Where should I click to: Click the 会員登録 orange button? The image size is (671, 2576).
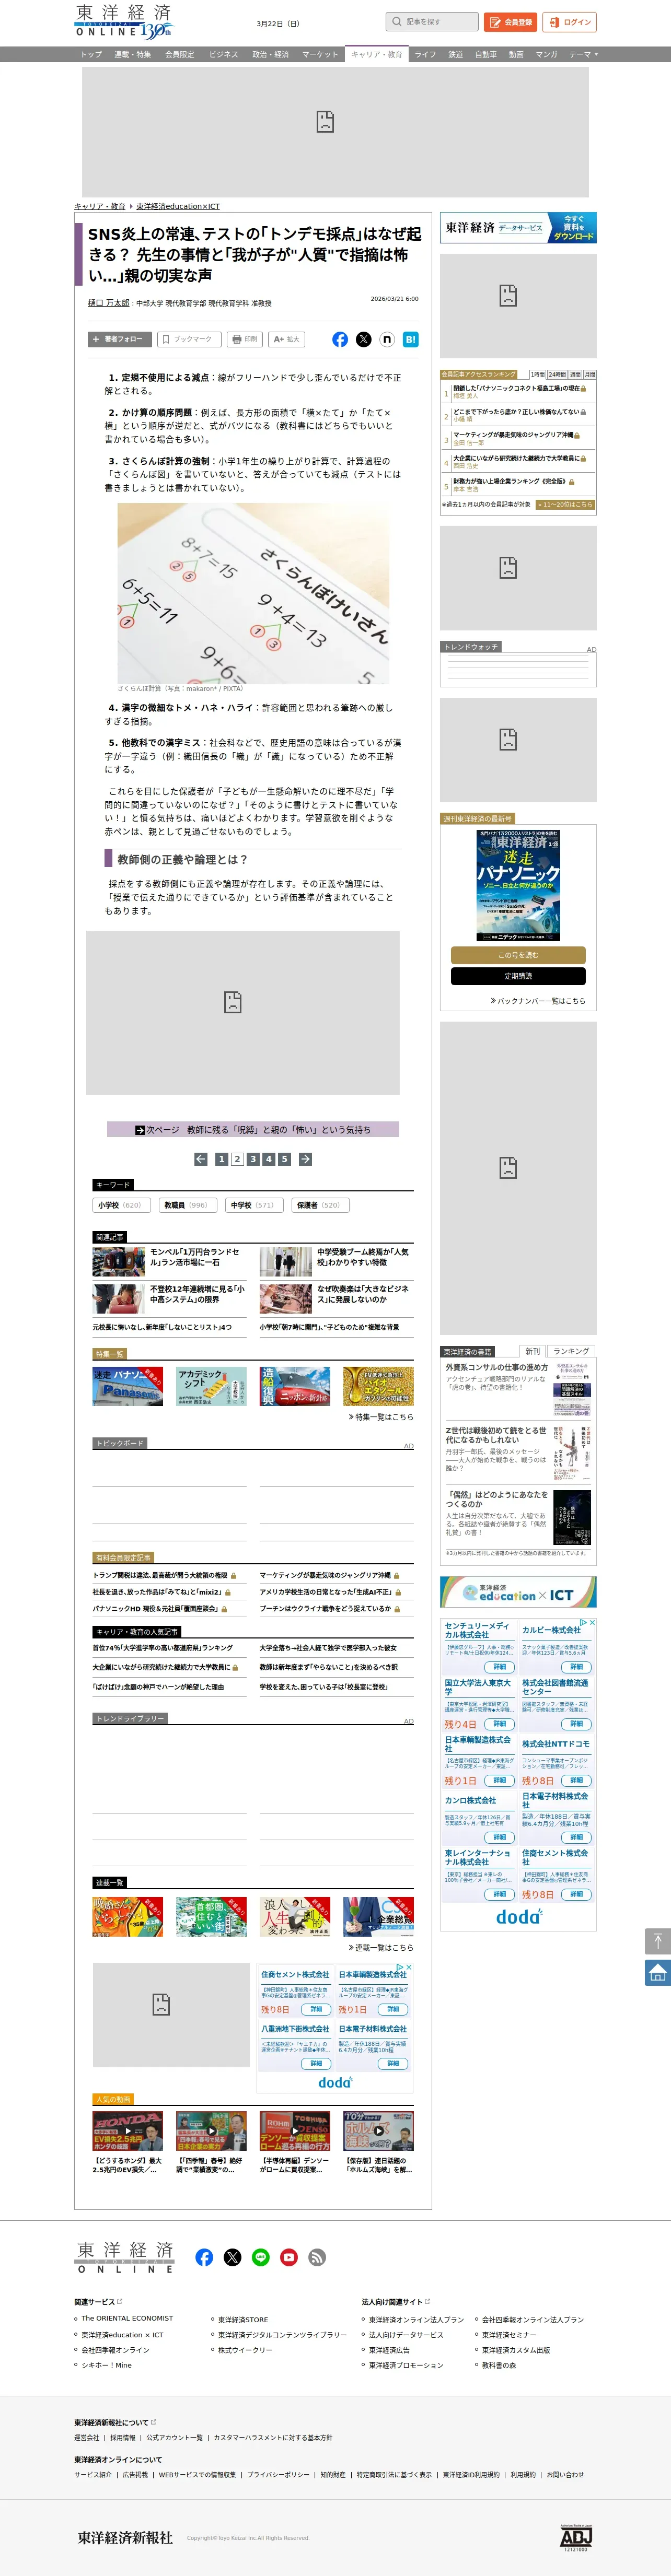click(511, 22)
